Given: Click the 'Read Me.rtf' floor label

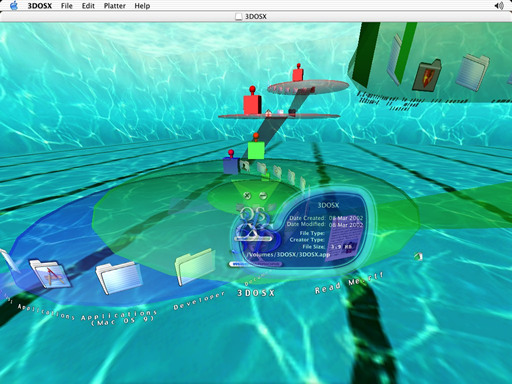Looking at the screenshot, I should (x=349, y=283).
